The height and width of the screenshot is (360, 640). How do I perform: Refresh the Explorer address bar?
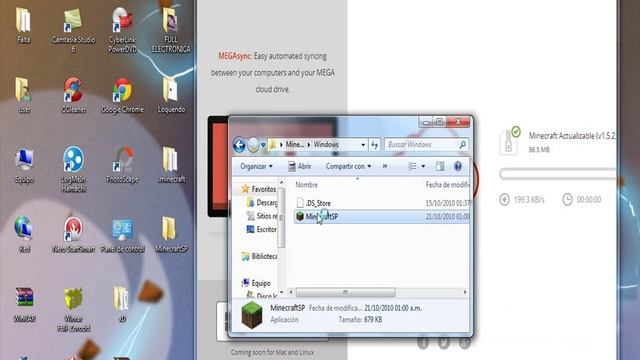[374, 144]
